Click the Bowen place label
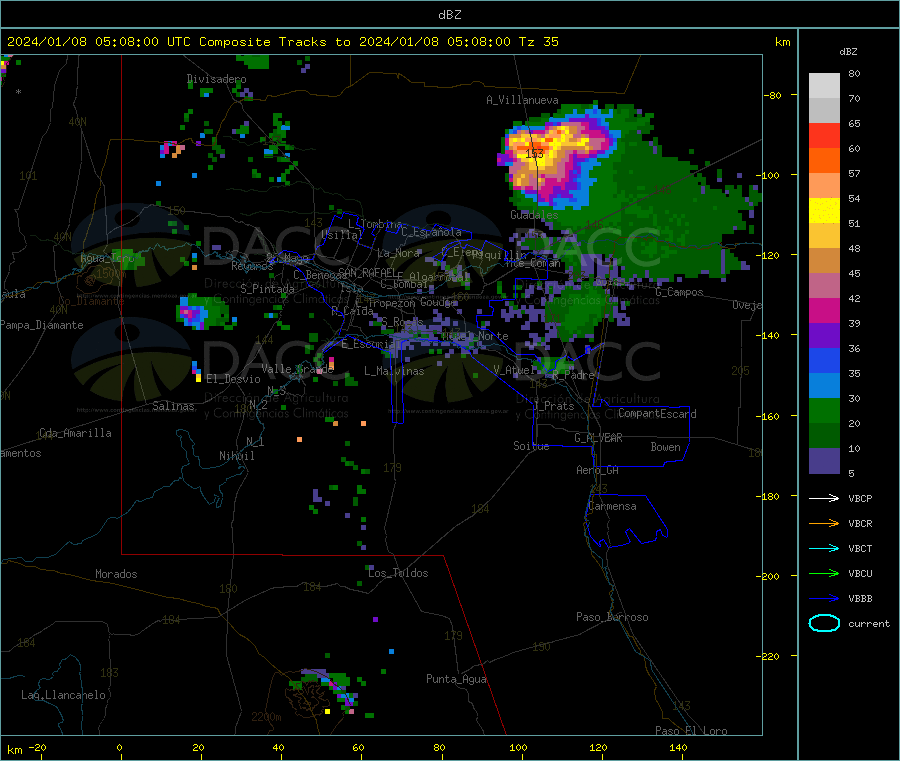Viewport: 900px width, 761px height. (665, 447)
